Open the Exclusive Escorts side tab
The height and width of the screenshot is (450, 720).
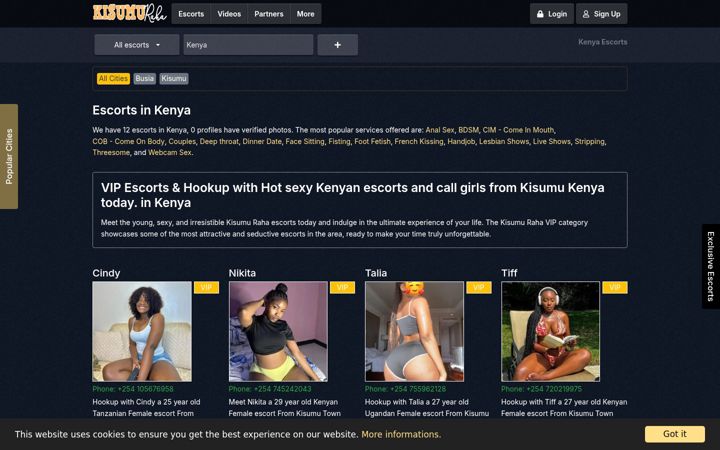pyautogui.click(x=711, y=266)
